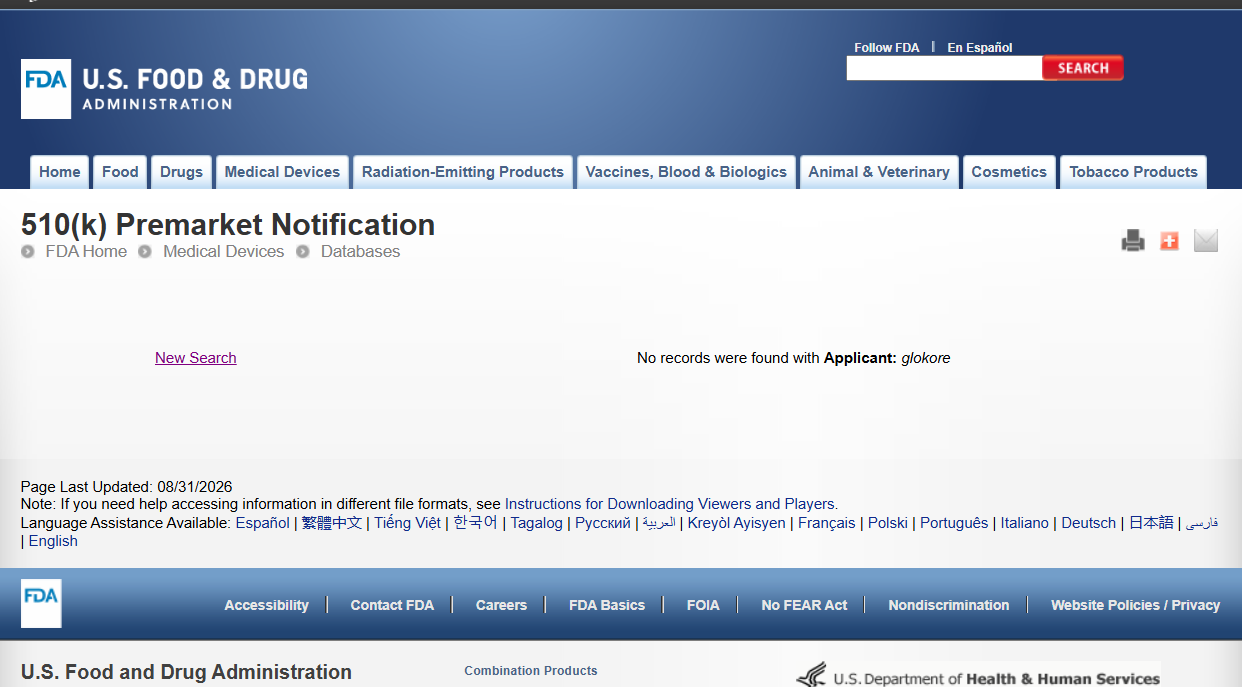Select Arabic language assistance link
The height and width of the screenshot is (687, 1242).
[x=659, y=523]
